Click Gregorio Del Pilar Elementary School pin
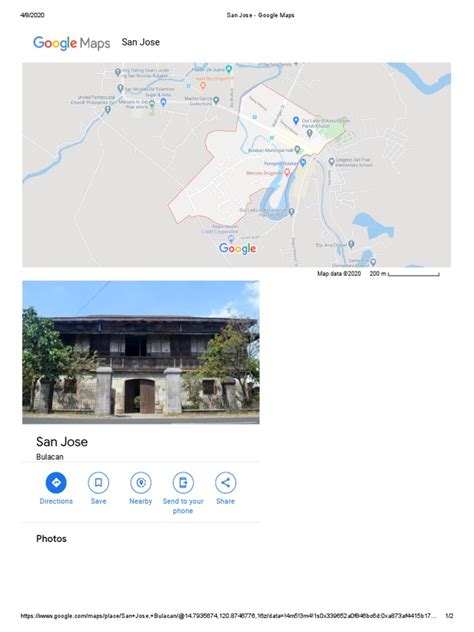Image resolution: width=474 pixels, height=632 pixels. click(x=331, y=161)
